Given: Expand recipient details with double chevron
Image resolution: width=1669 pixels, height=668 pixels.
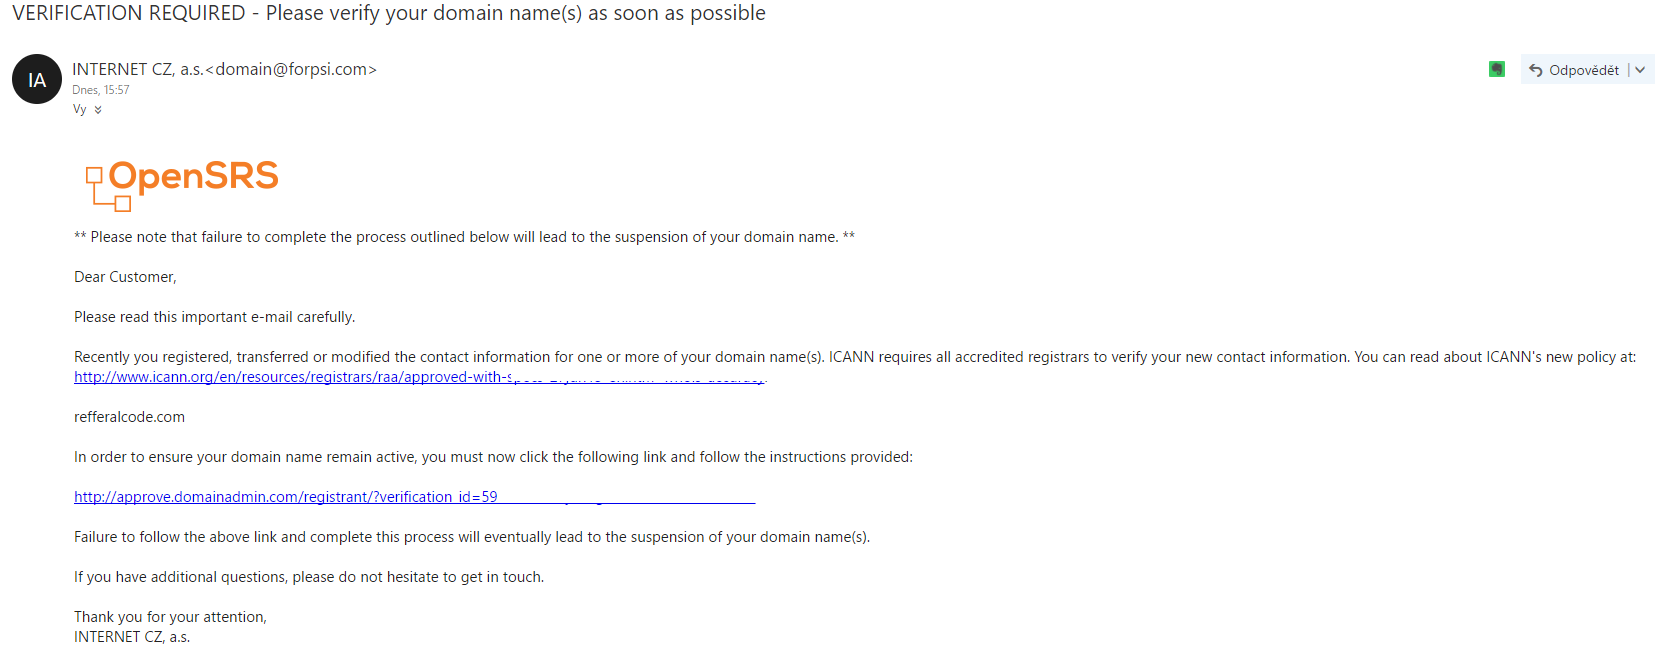Looking at the screenshot, I should pyautogui.click(x=98, y=110).
